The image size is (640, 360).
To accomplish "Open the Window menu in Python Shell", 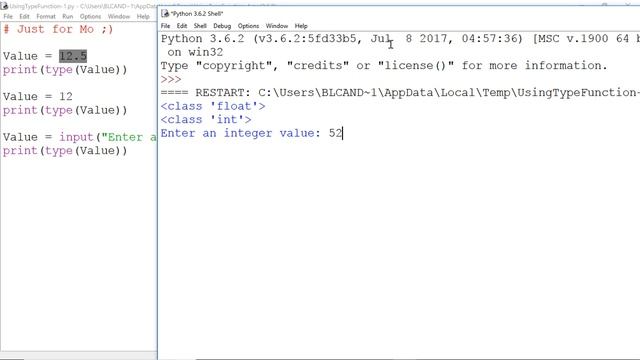I will coord(277,26).
